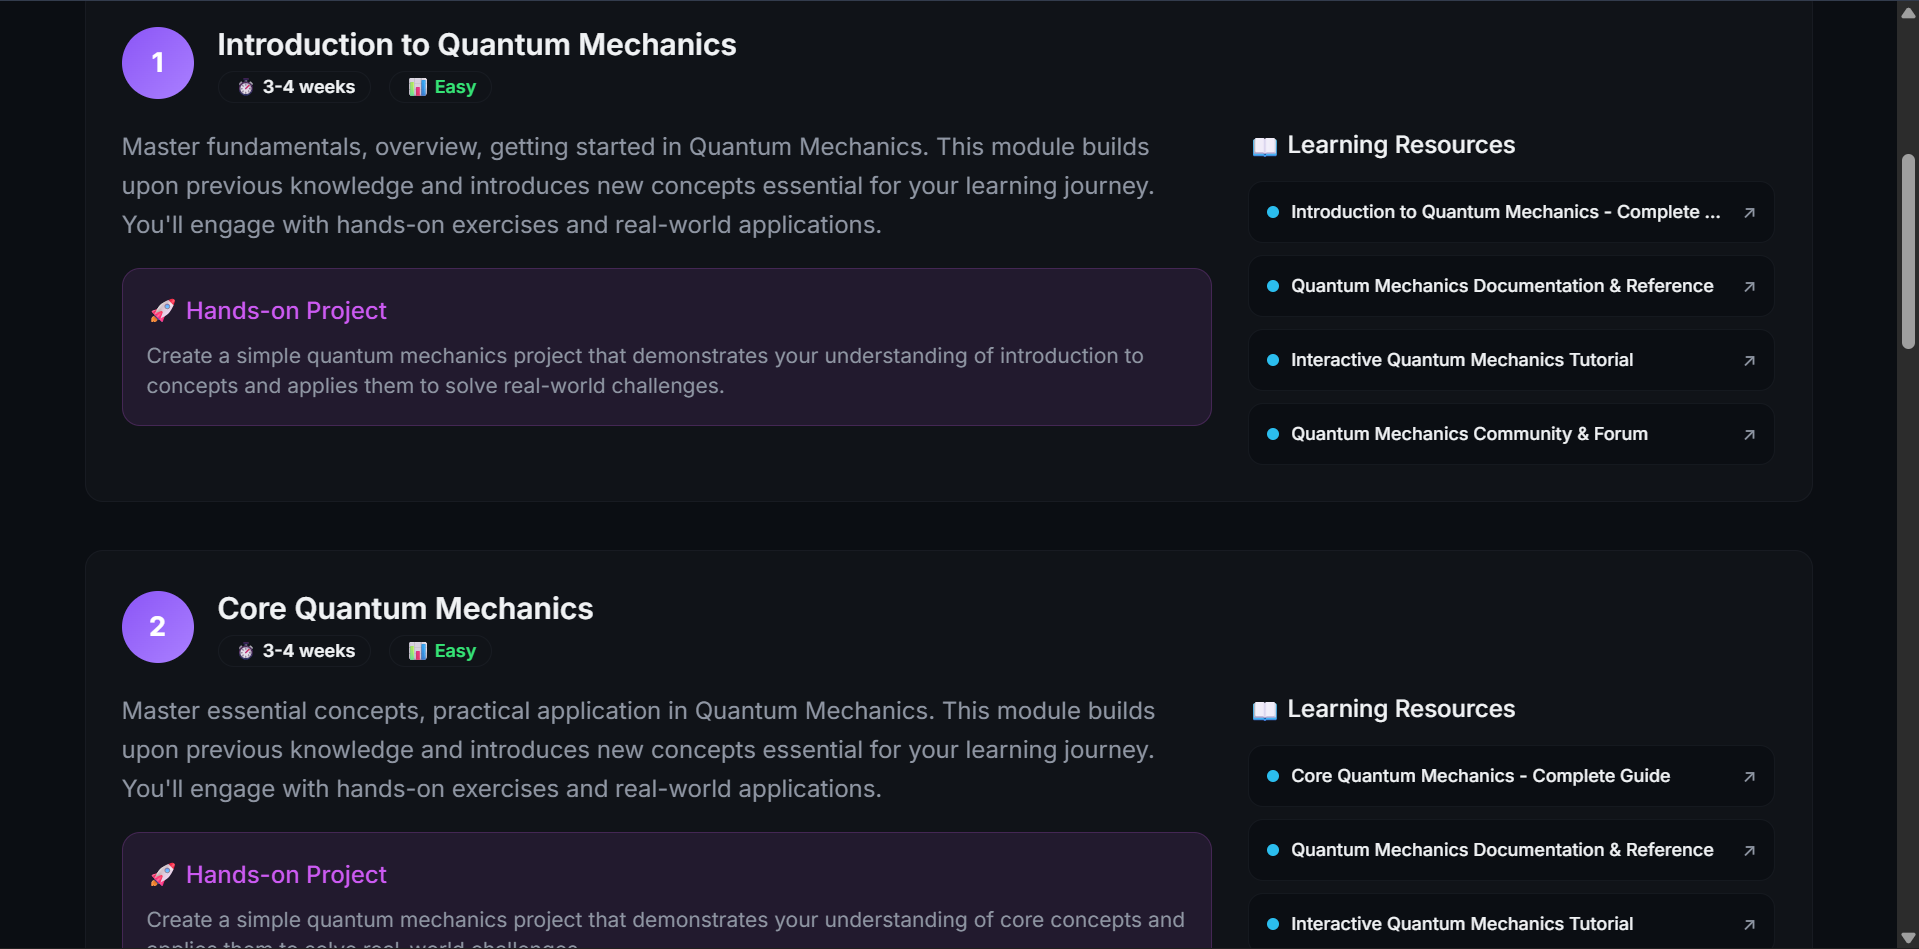Image resolution: width=1919 pixels, height=949 pixels.
Task: Click the book icon beside module 1 Learning Resources
Action: [1264, 147]
